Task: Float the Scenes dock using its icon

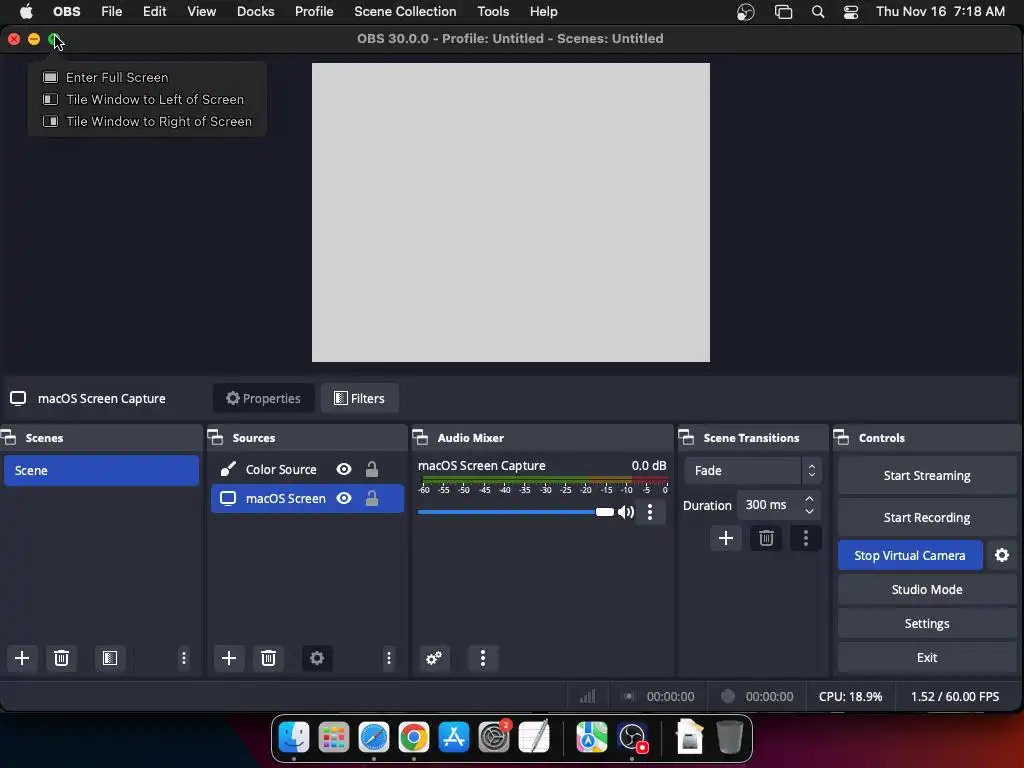Action: click(8, 438)
